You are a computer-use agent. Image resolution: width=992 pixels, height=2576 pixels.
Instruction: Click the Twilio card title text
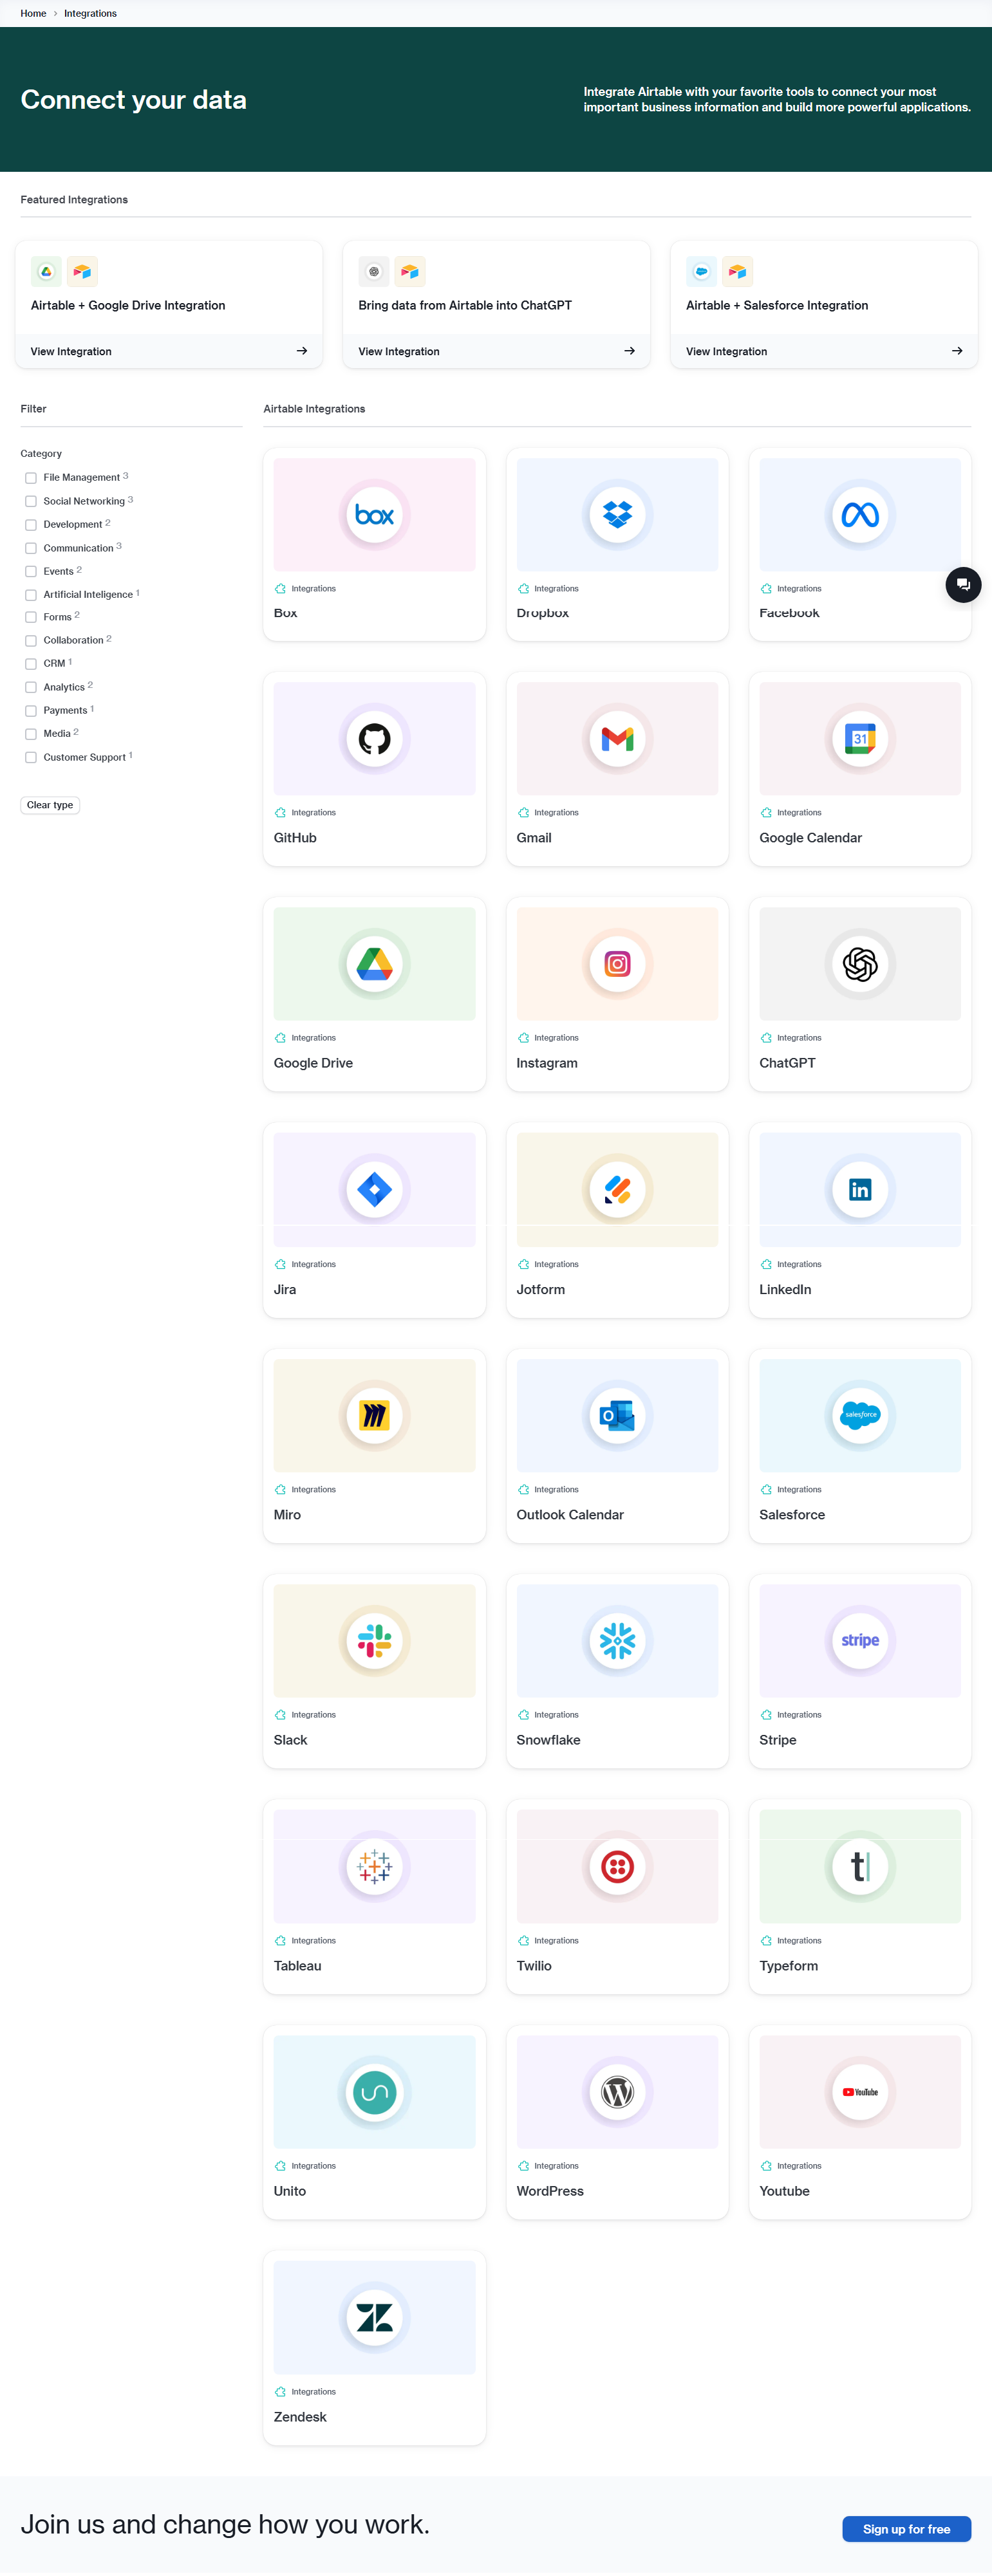[534, 1966]
